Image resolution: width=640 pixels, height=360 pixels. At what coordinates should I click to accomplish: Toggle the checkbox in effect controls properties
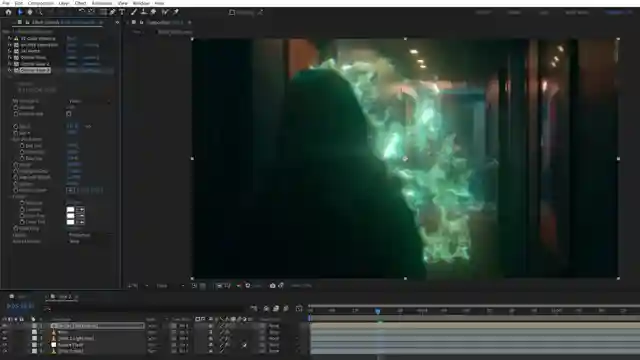point(69,114)
